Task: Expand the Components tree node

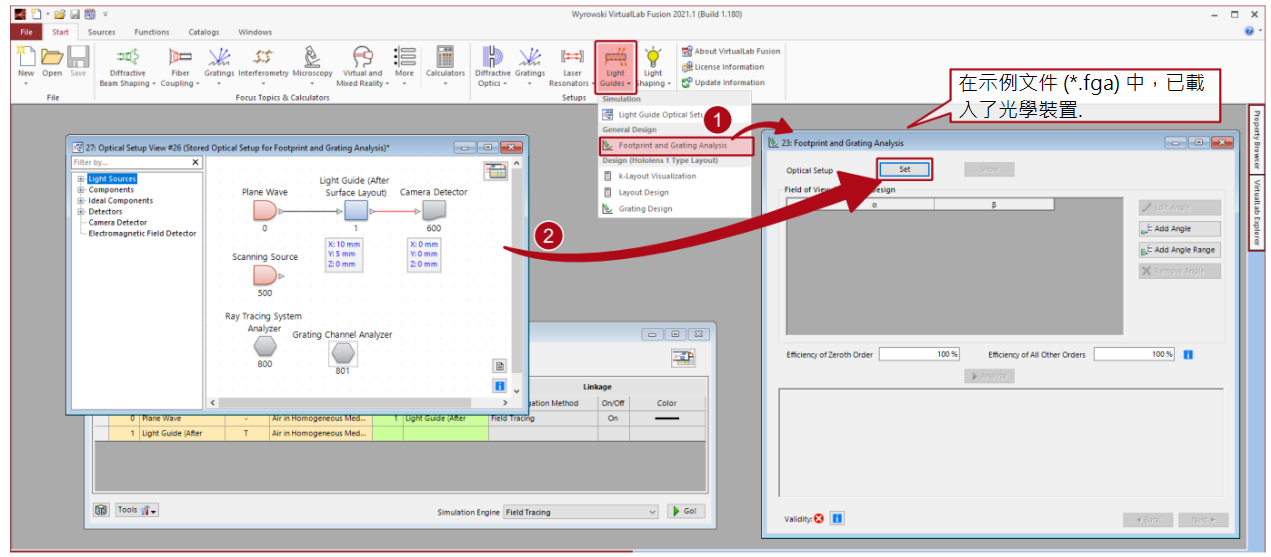Action: point(79,190)
